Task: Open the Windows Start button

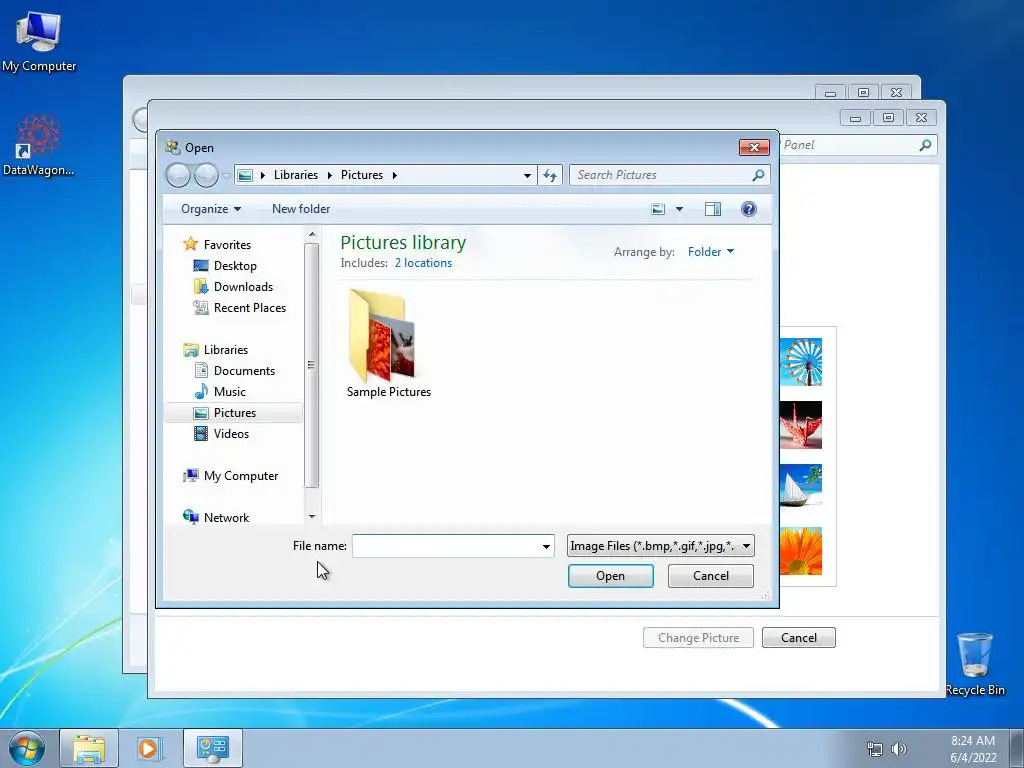Action: point(27,748)
